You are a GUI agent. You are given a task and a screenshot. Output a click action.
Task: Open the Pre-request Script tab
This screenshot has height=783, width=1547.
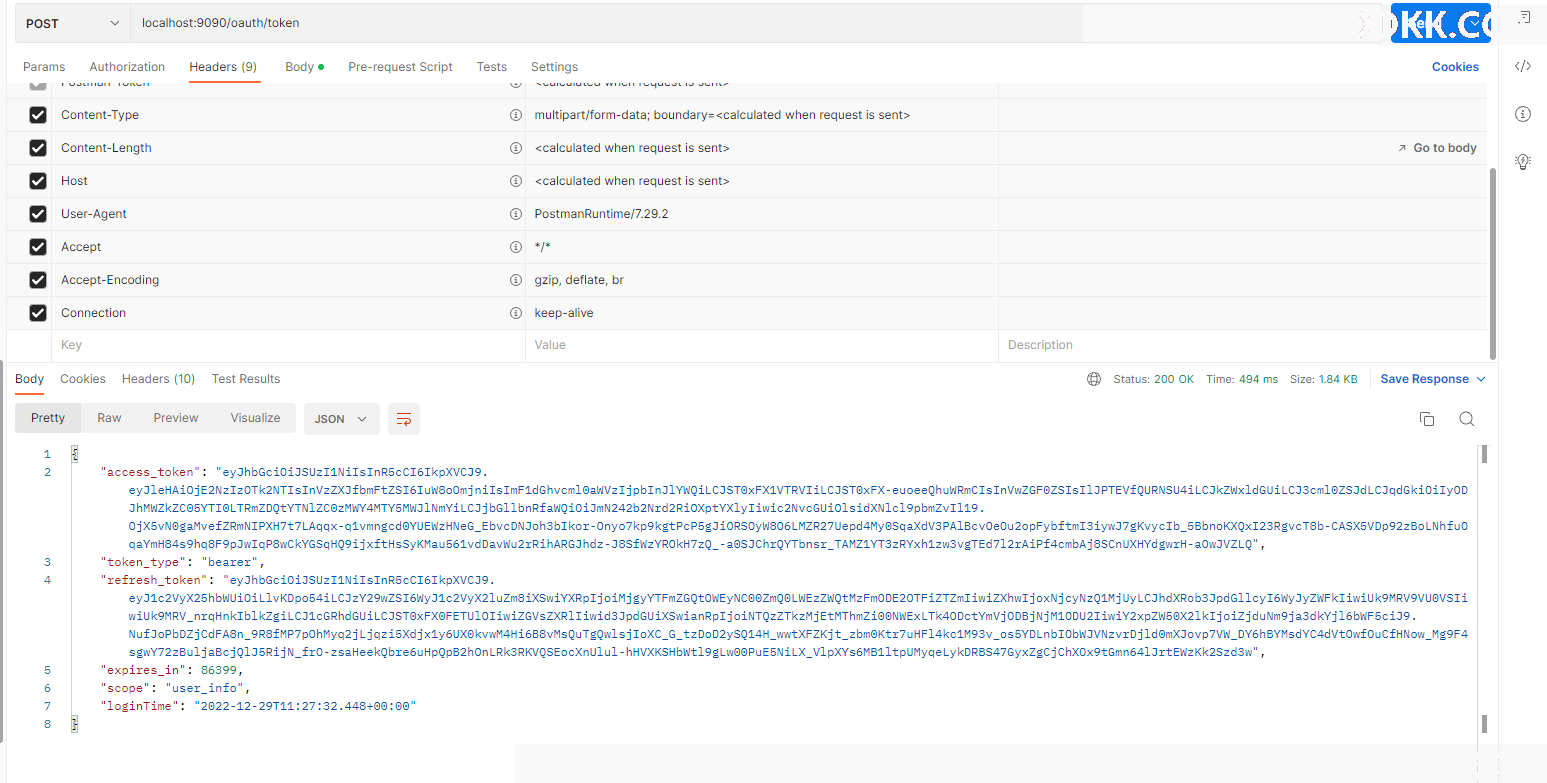tap(400, 67)
